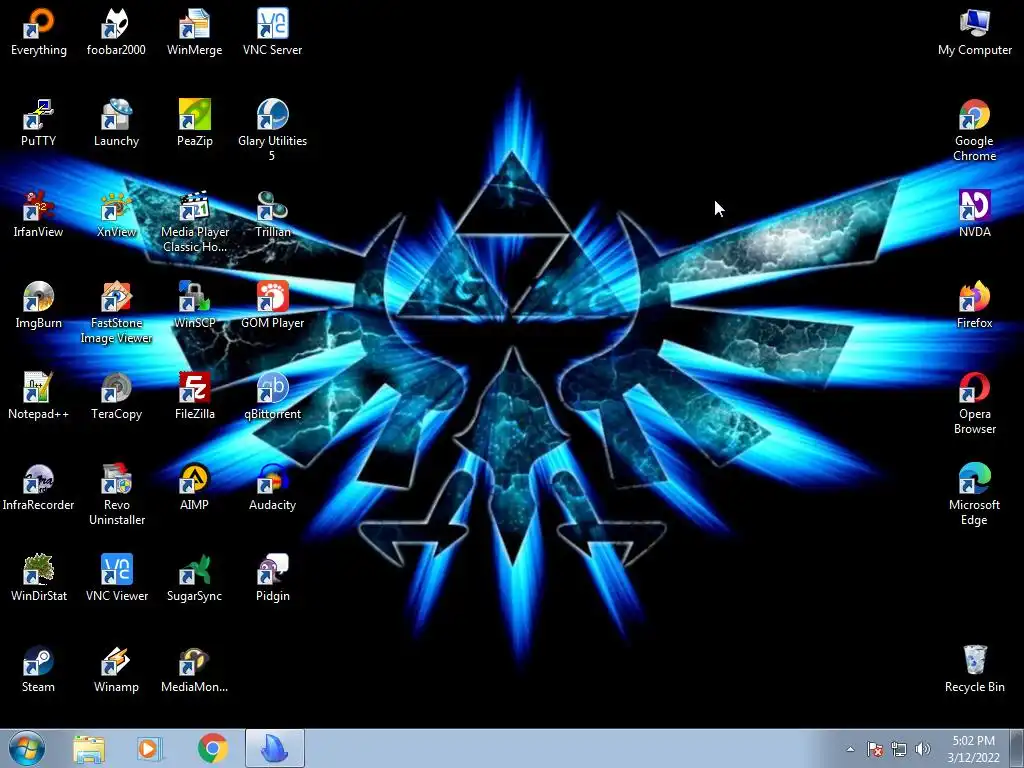The height and width of the screenshot is (768, 1024).
Task: Click the network status tray icon
Action: 899,749
